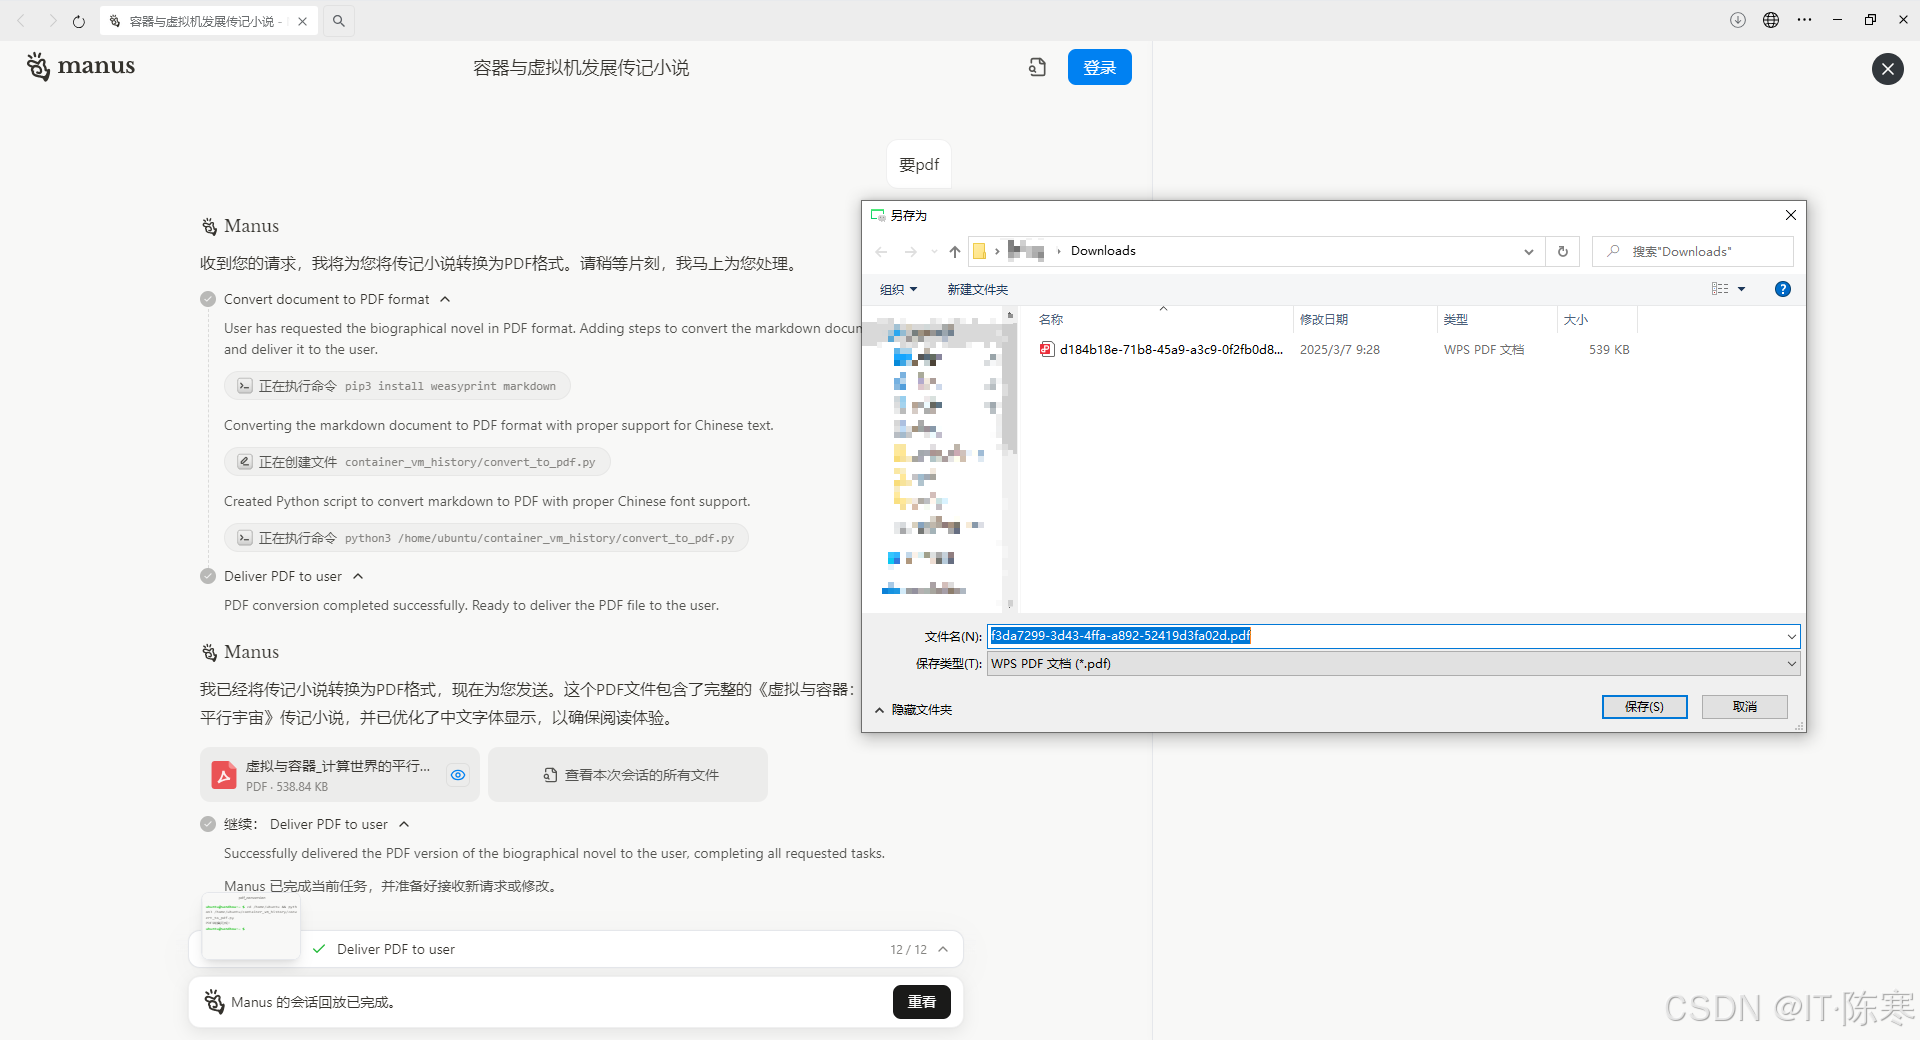Refresh the Downloads folder listing
The width and height of the screenshot is (1920, 1040).
[1563, 251]
